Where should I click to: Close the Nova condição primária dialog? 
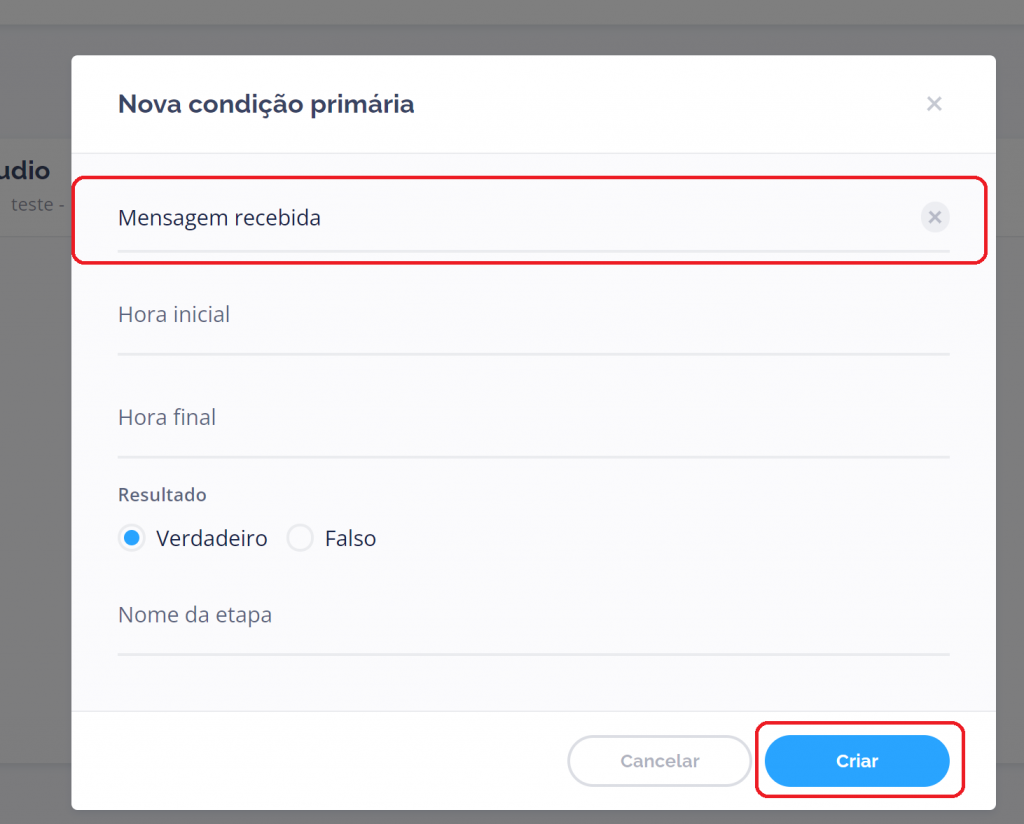tap(934, 104)
